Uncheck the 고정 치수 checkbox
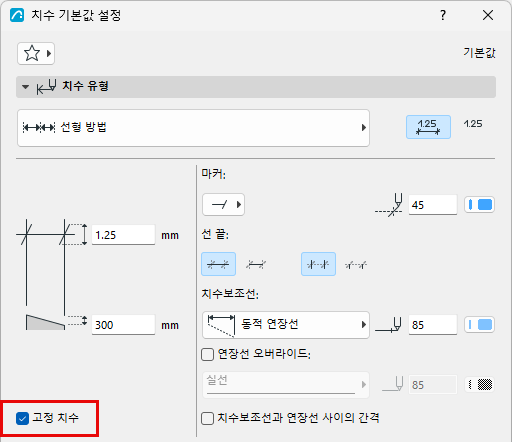Screen dimensions: 512x442 point(22,418)
